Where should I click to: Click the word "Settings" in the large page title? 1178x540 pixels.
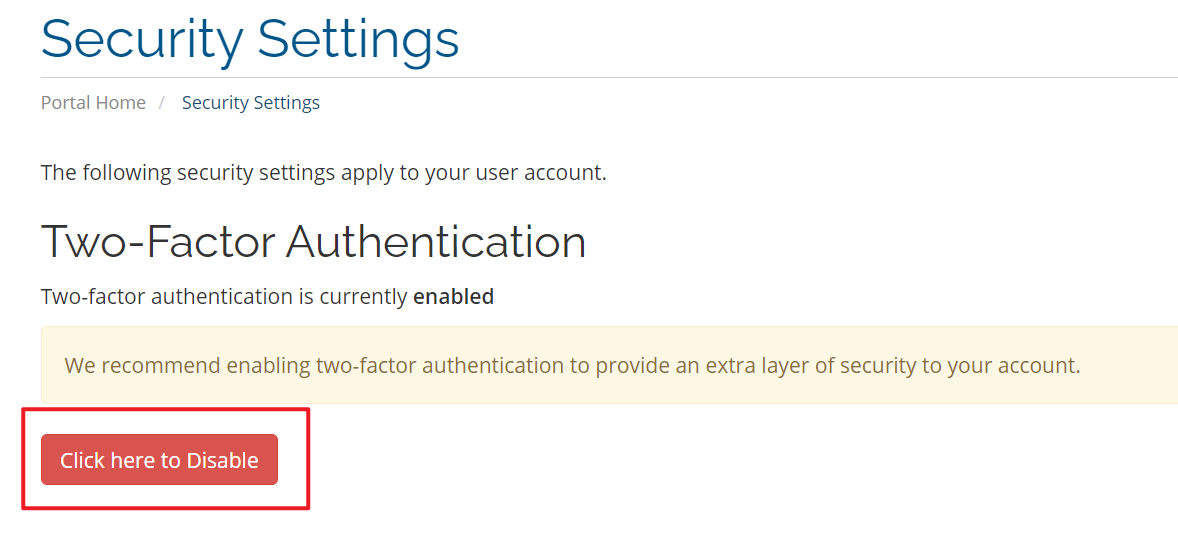[358, 40]
